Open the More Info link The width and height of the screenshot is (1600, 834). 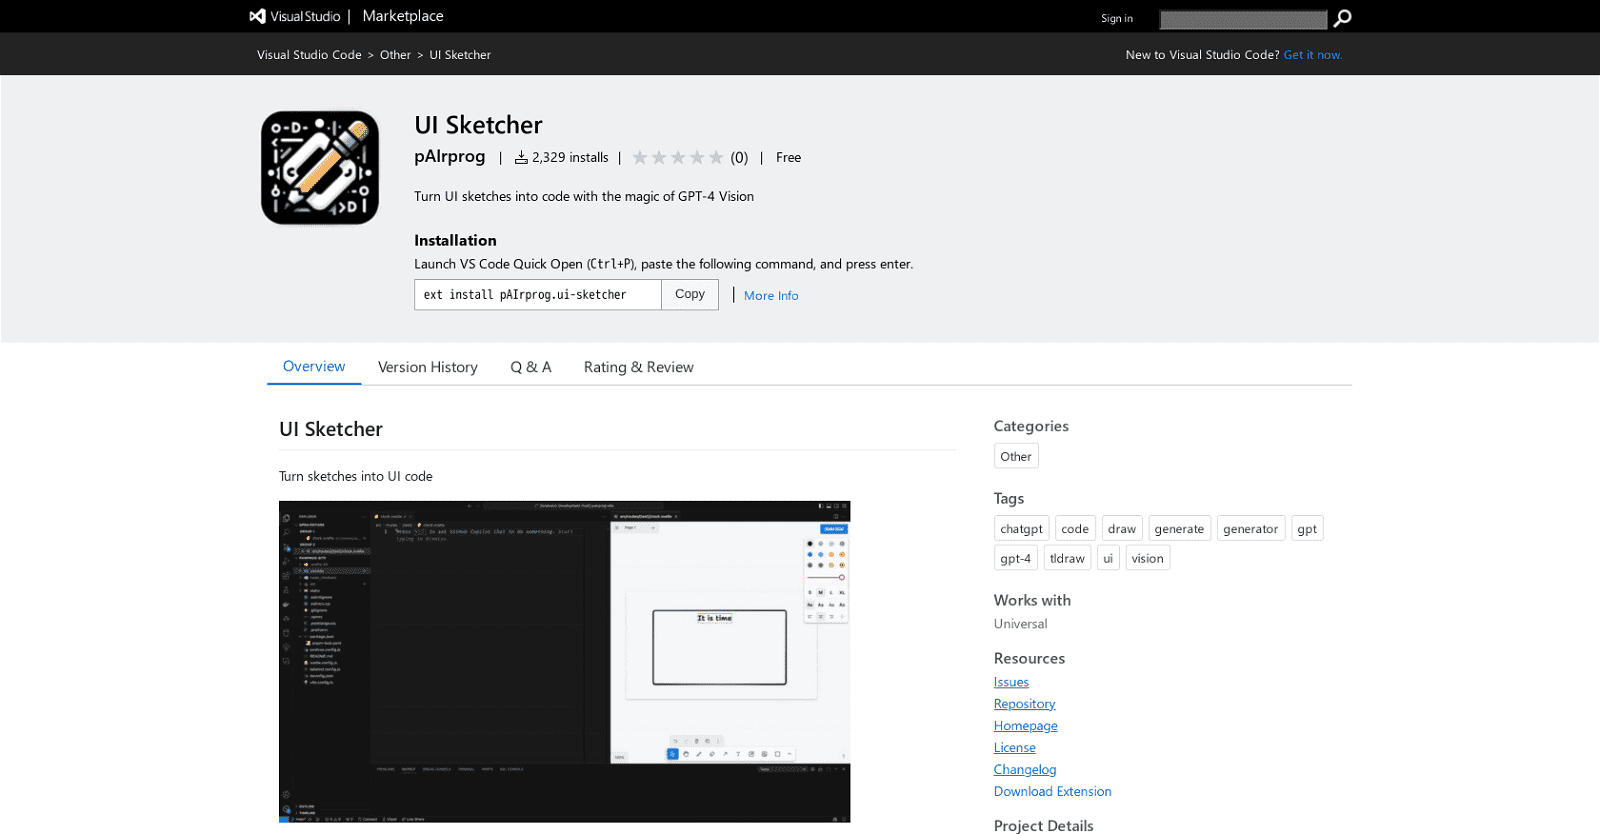(x=770, y=296)
